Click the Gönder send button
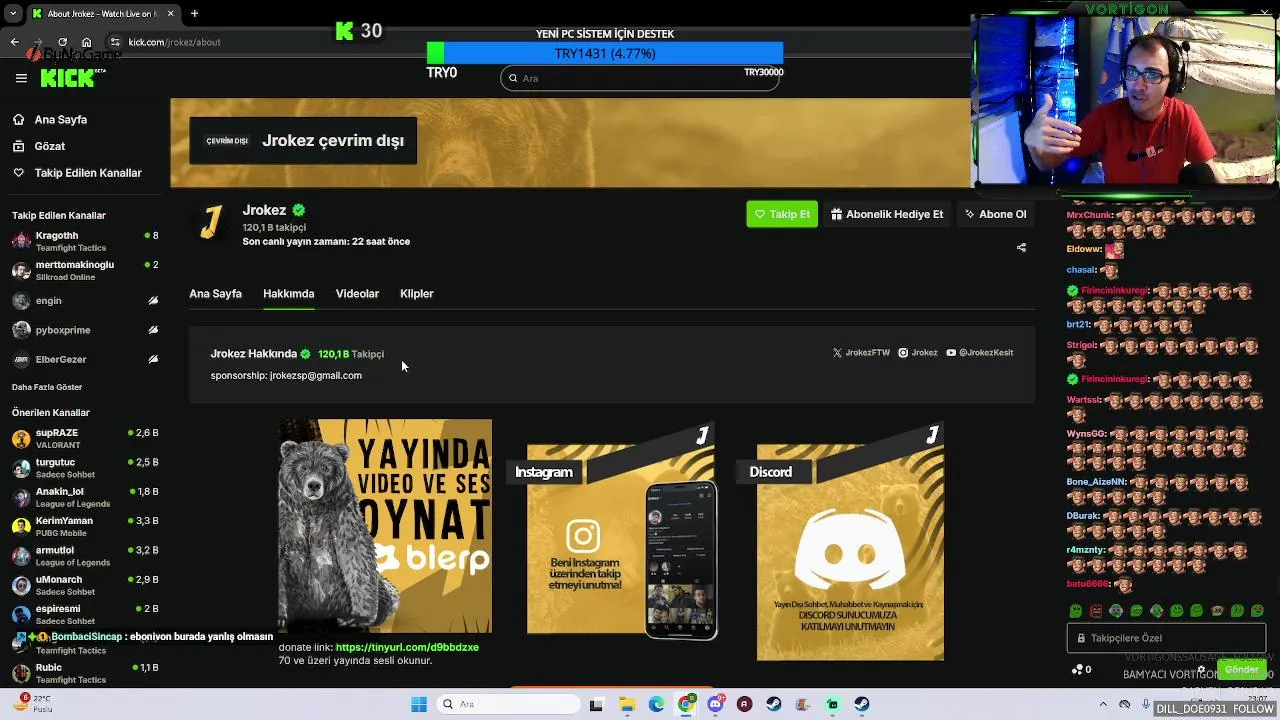The width and height of the screenshot is (1280, 720). pyautogui.click(x=1242, y=669)
